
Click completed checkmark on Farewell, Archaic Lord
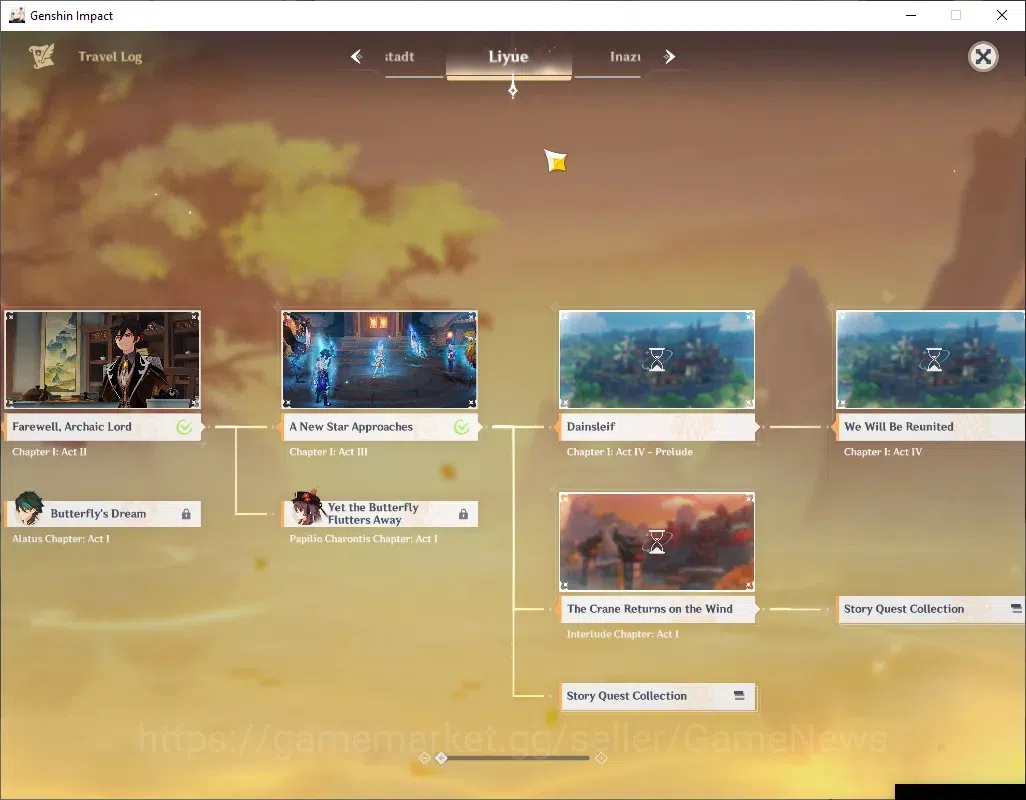(185, 427)
